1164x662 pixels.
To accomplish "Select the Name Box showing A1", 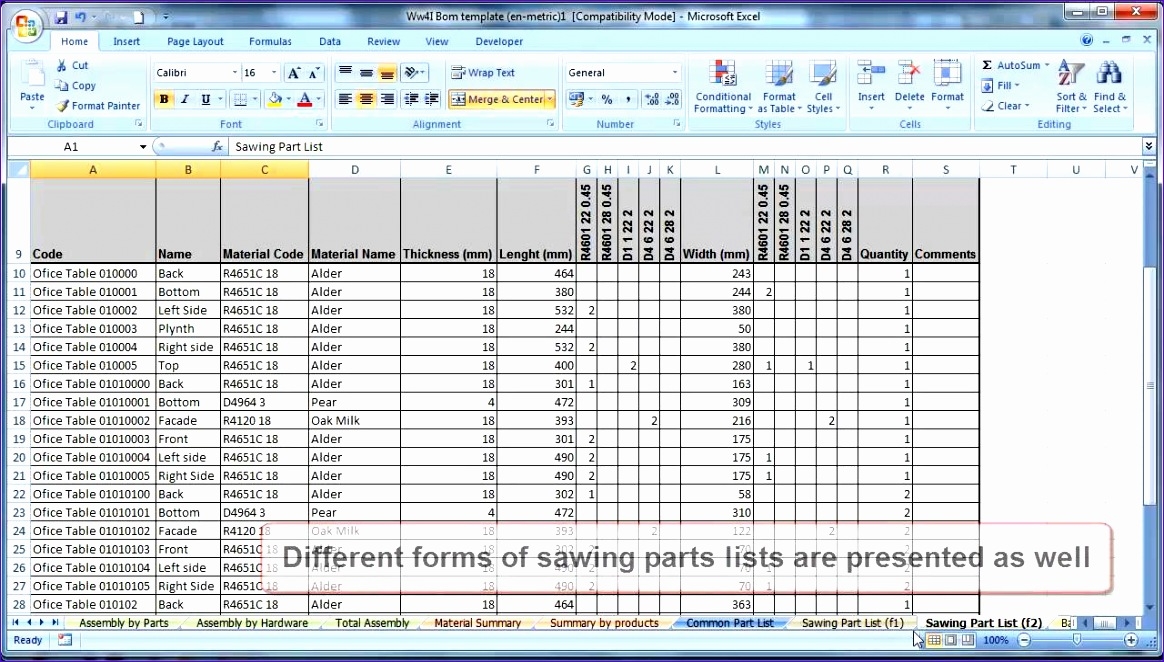I will [x=70, y=146].
